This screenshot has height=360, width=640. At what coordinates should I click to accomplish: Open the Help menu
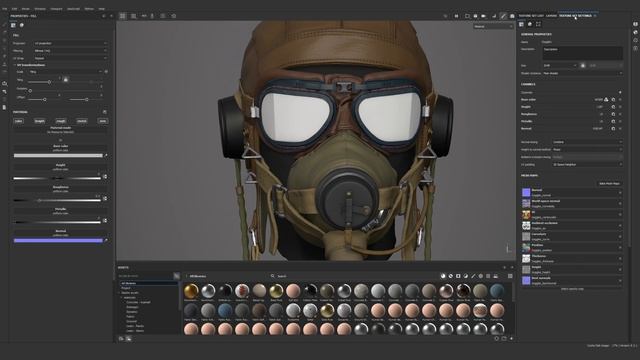pyautogui.click(x=102, y=9)
